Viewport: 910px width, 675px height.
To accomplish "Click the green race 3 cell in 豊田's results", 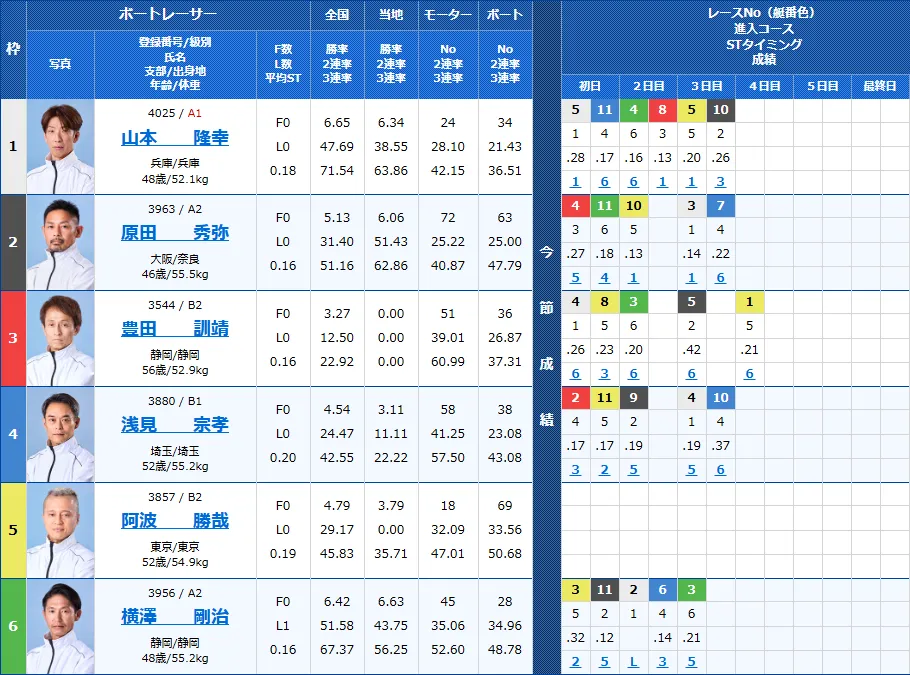I will click(x=633, y=300).
